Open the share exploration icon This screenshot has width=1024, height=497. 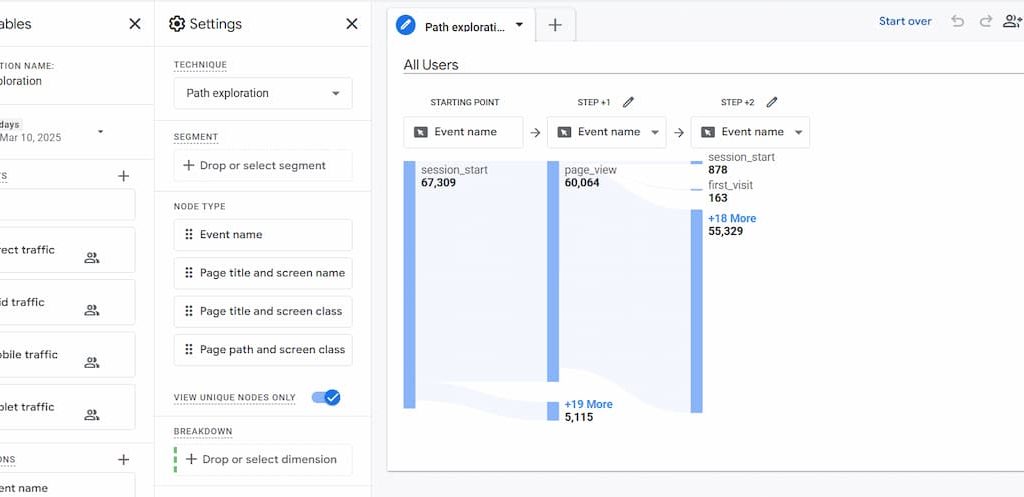(x=1012, y=22)
